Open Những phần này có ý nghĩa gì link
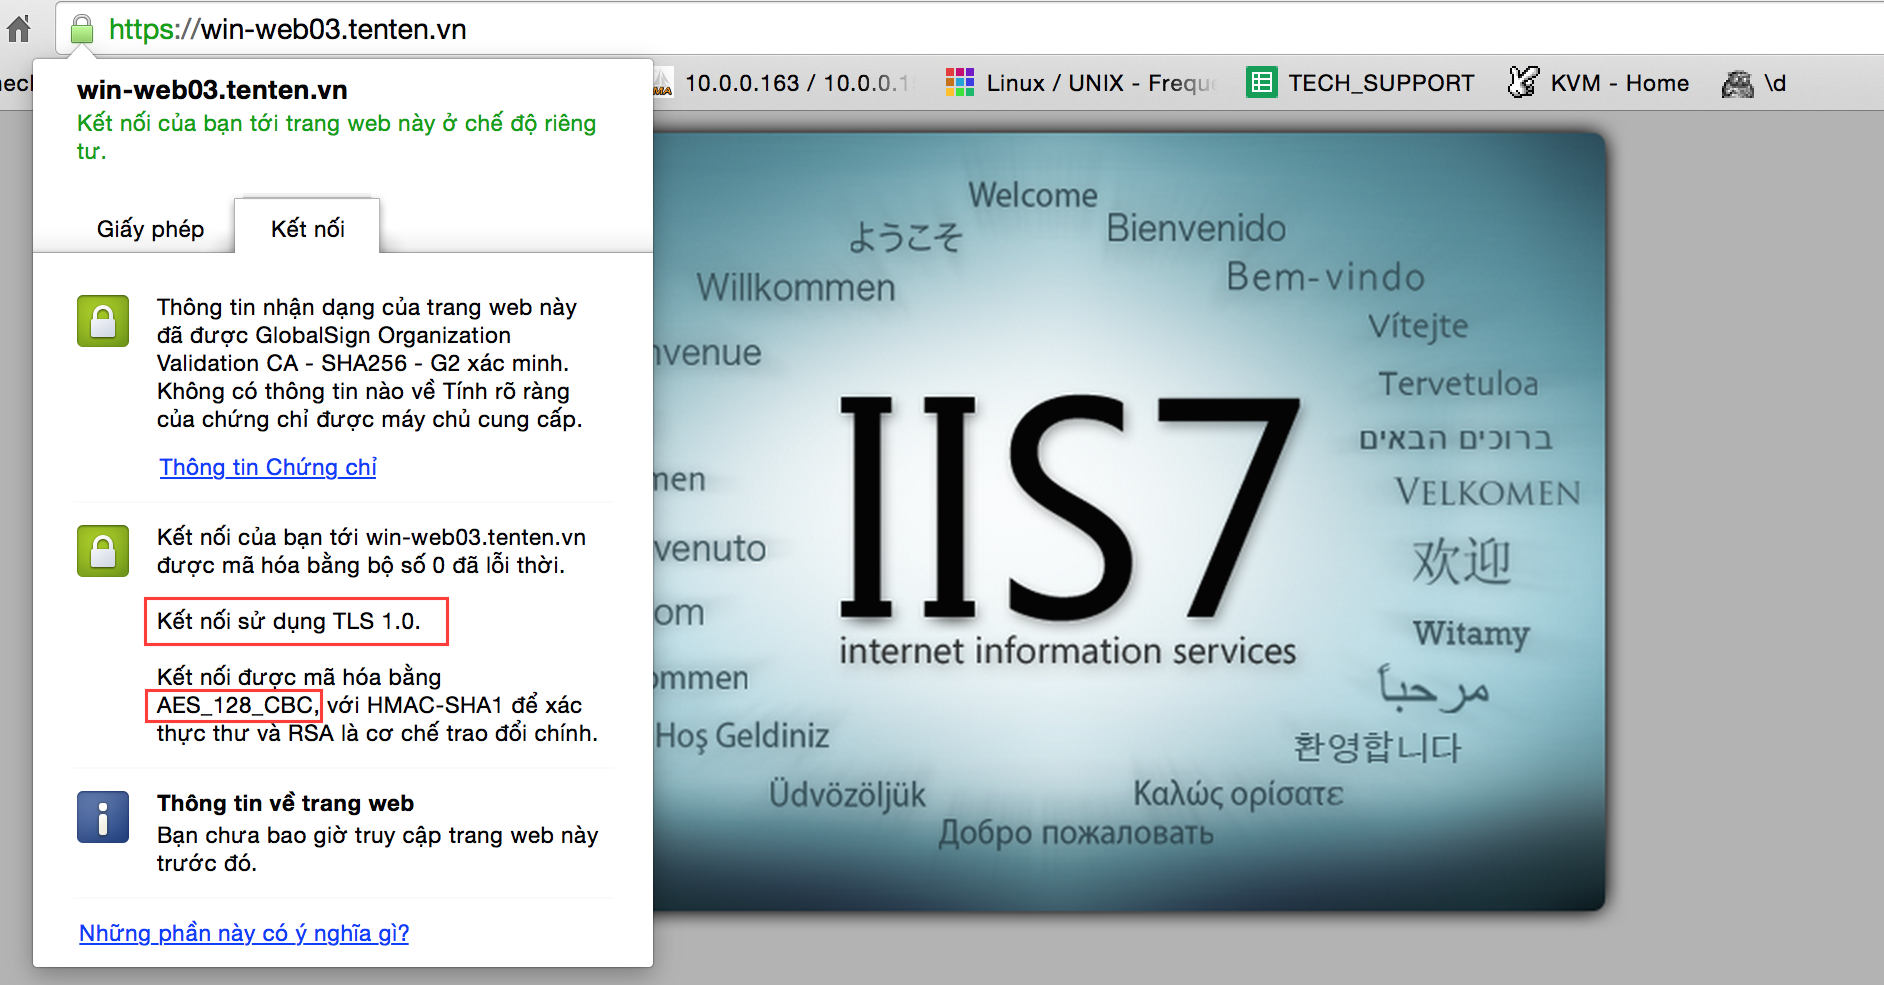 click(244, 933)
